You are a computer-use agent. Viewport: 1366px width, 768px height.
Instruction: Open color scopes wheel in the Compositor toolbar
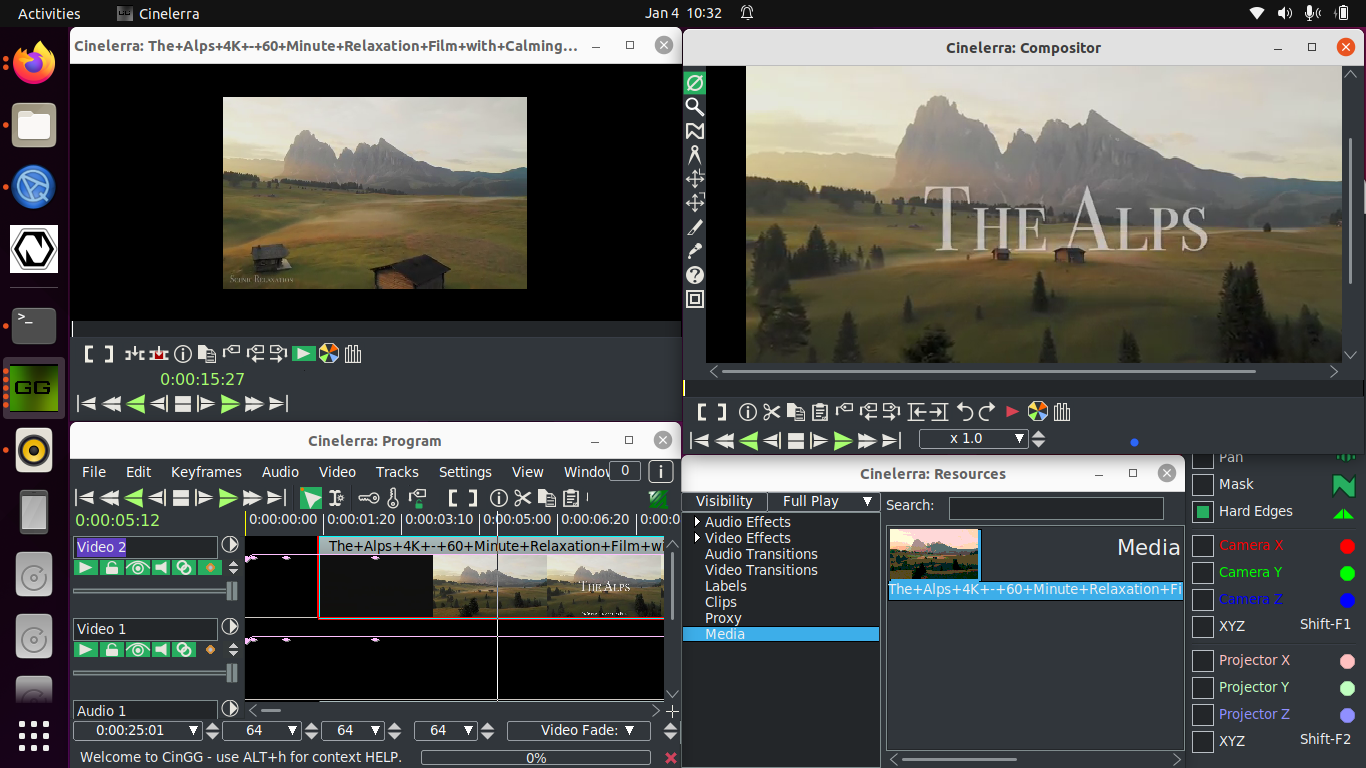(1038, 411)
